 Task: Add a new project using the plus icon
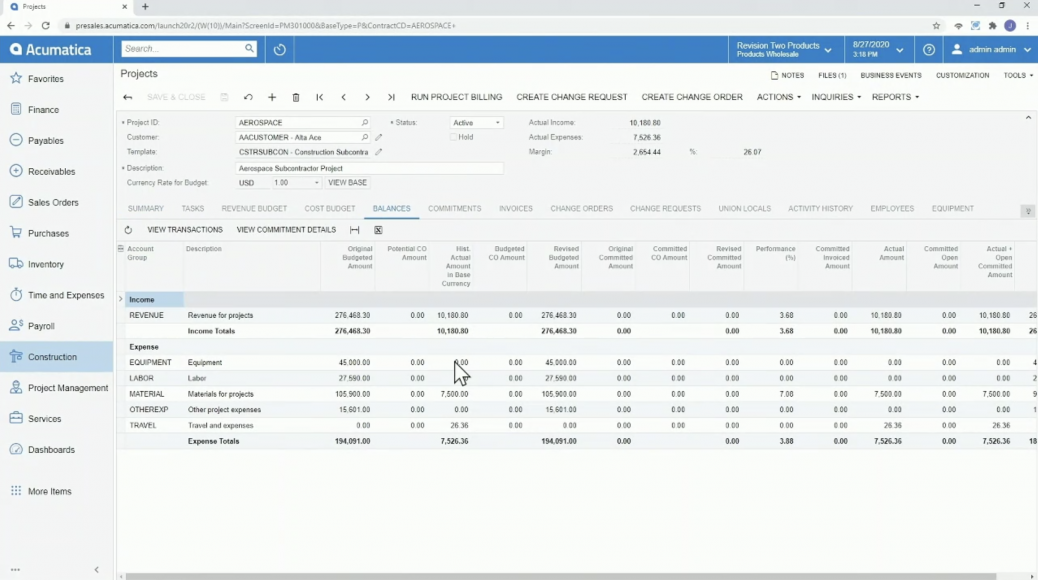coord(272,97)
